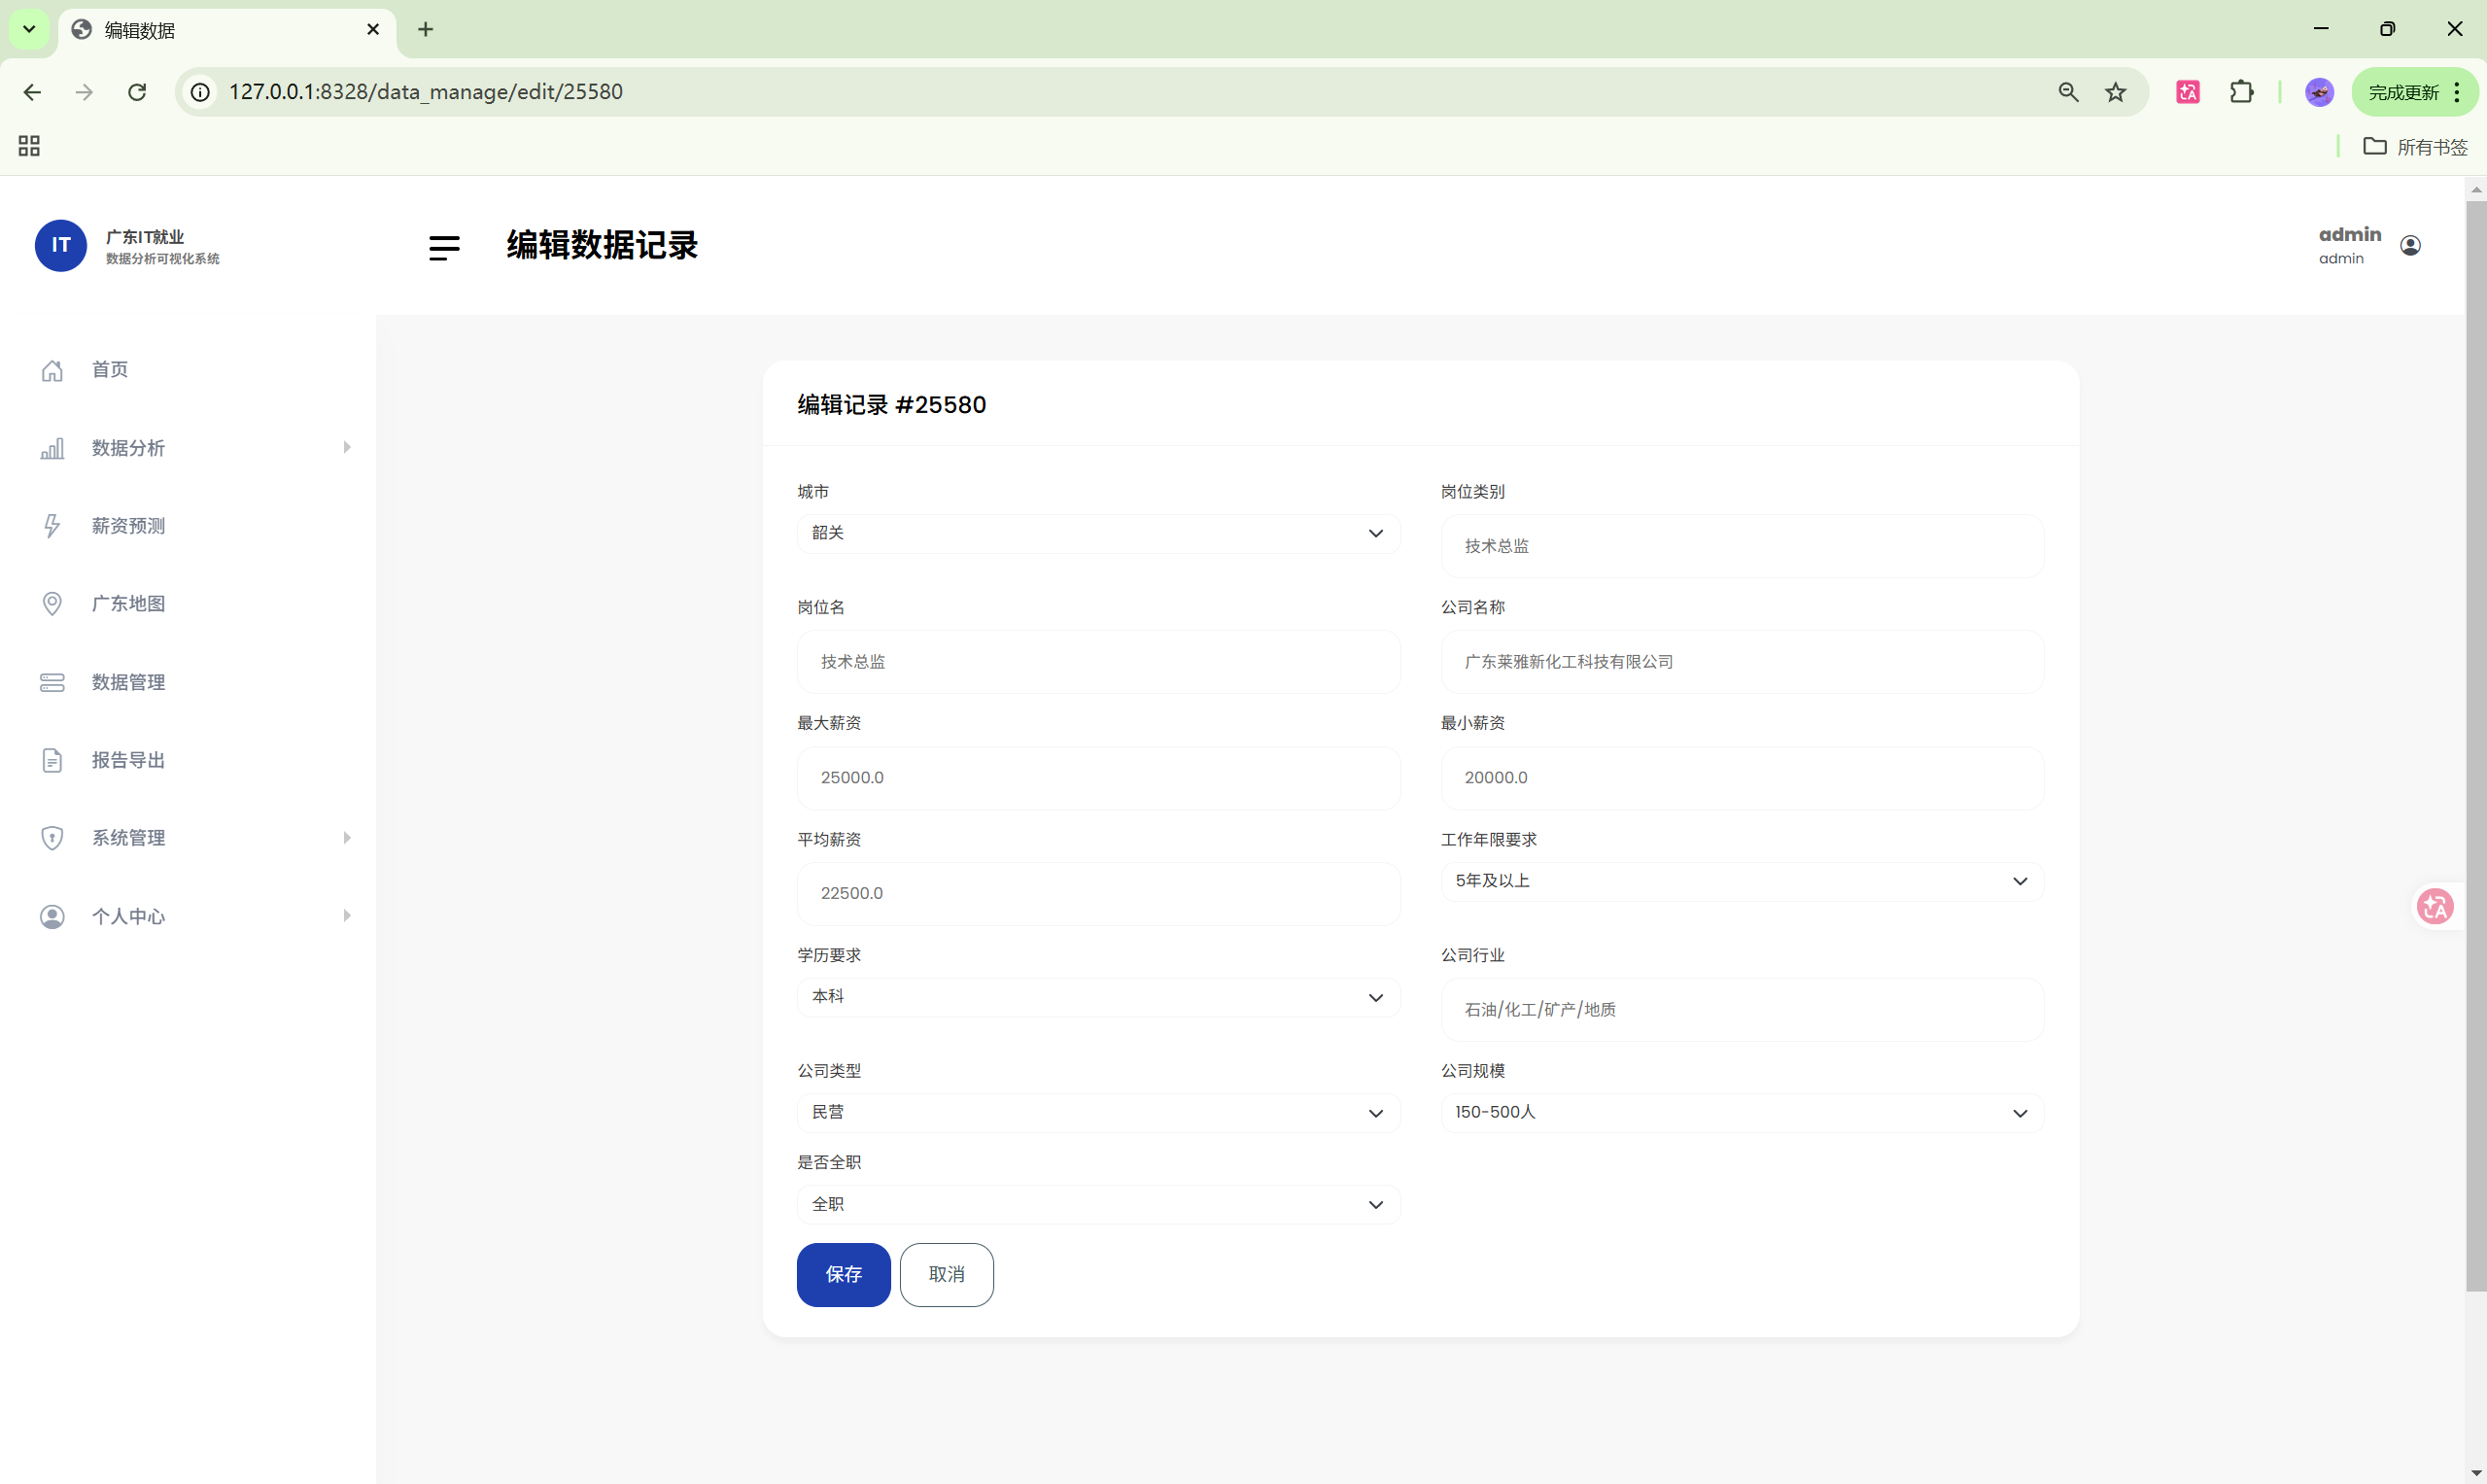Click the hamburger menu next to 编辑数据记录
Screen dimensions: 2487x1484
coord(444,247)
